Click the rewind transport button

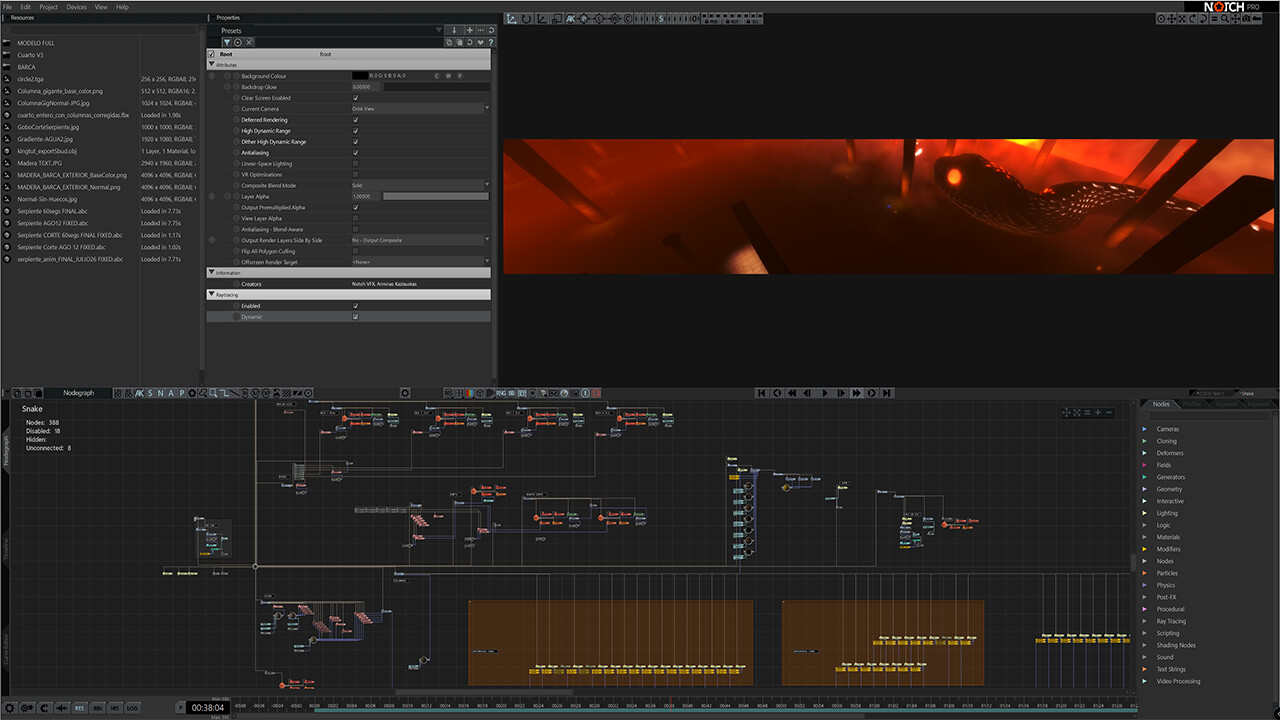[x=793, y=393]
